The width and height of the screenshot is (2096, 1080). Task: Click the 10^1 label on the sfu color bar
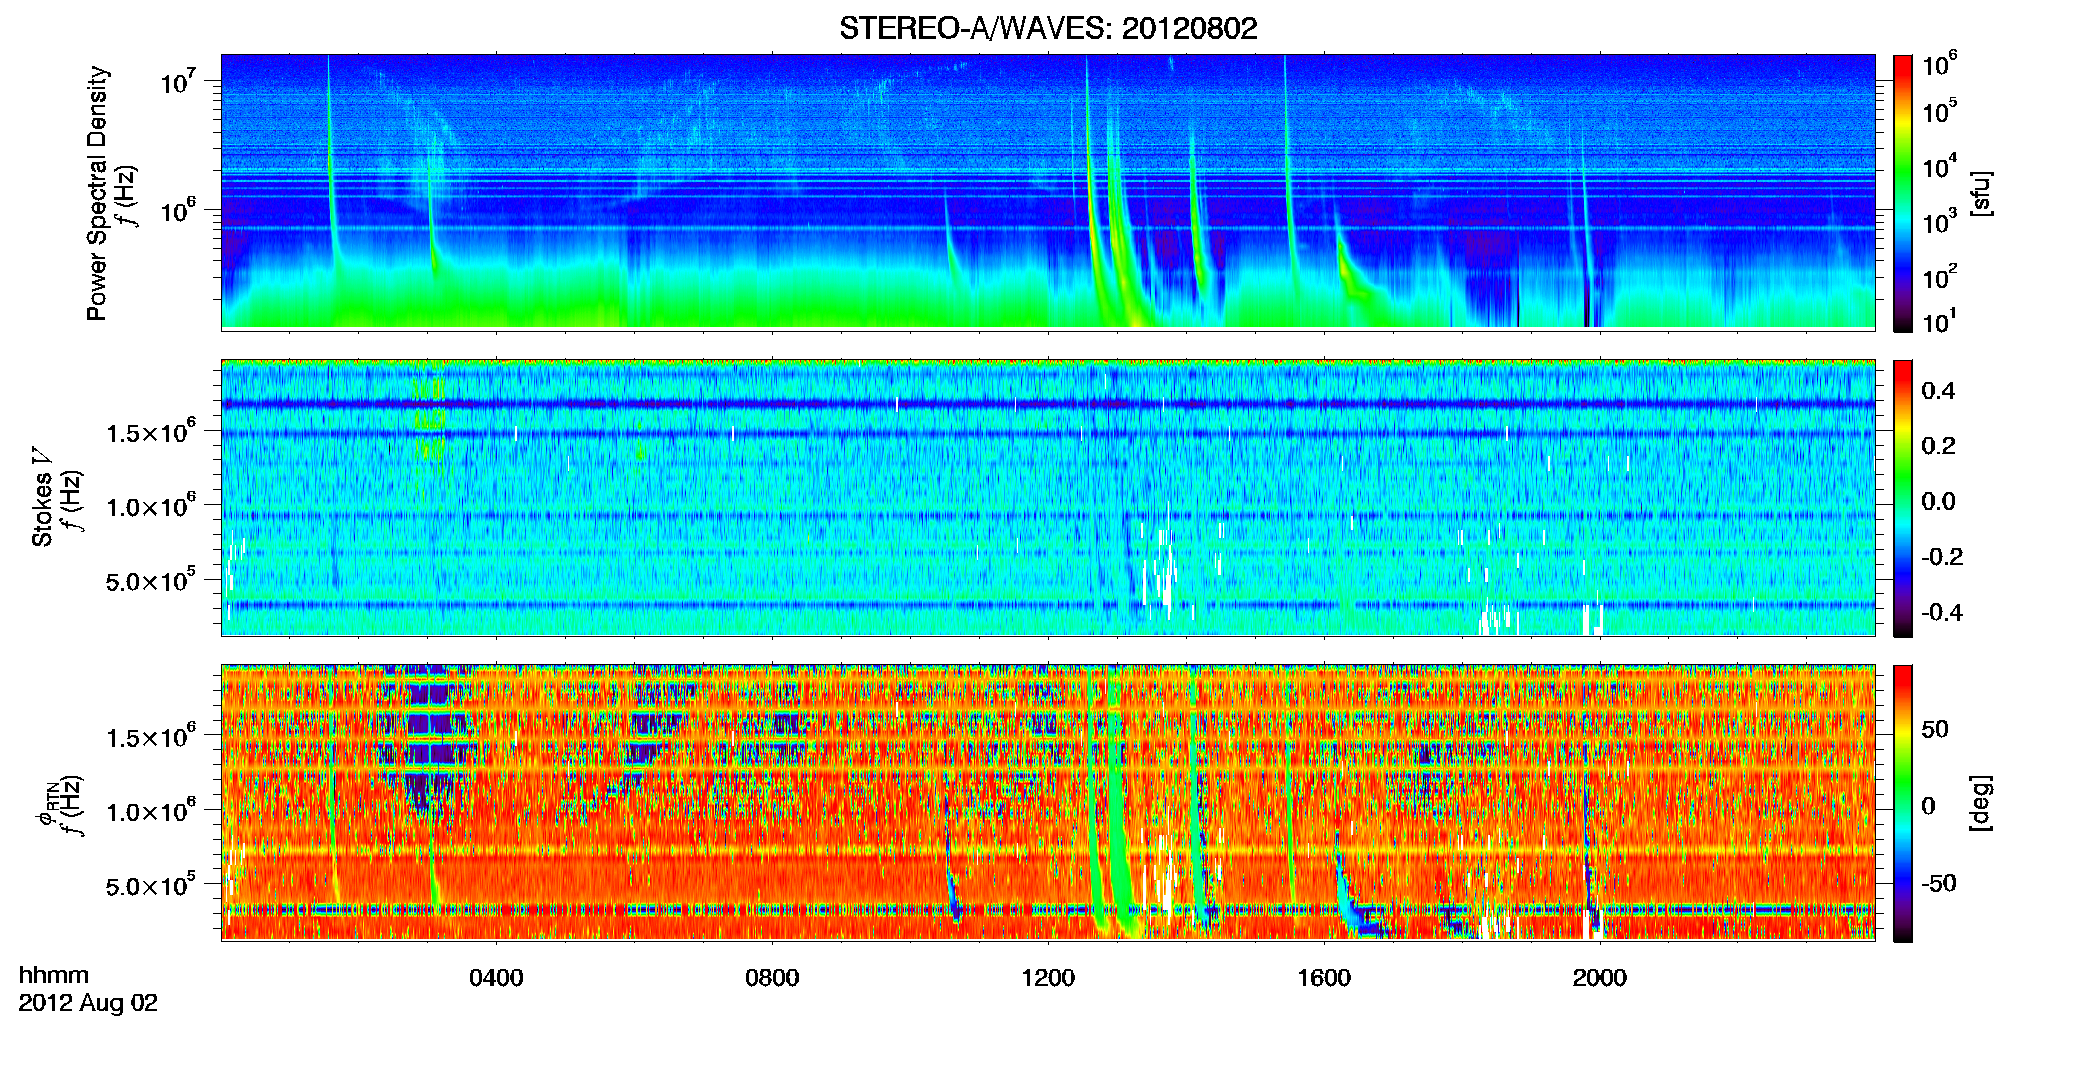tap(1941, 322)
